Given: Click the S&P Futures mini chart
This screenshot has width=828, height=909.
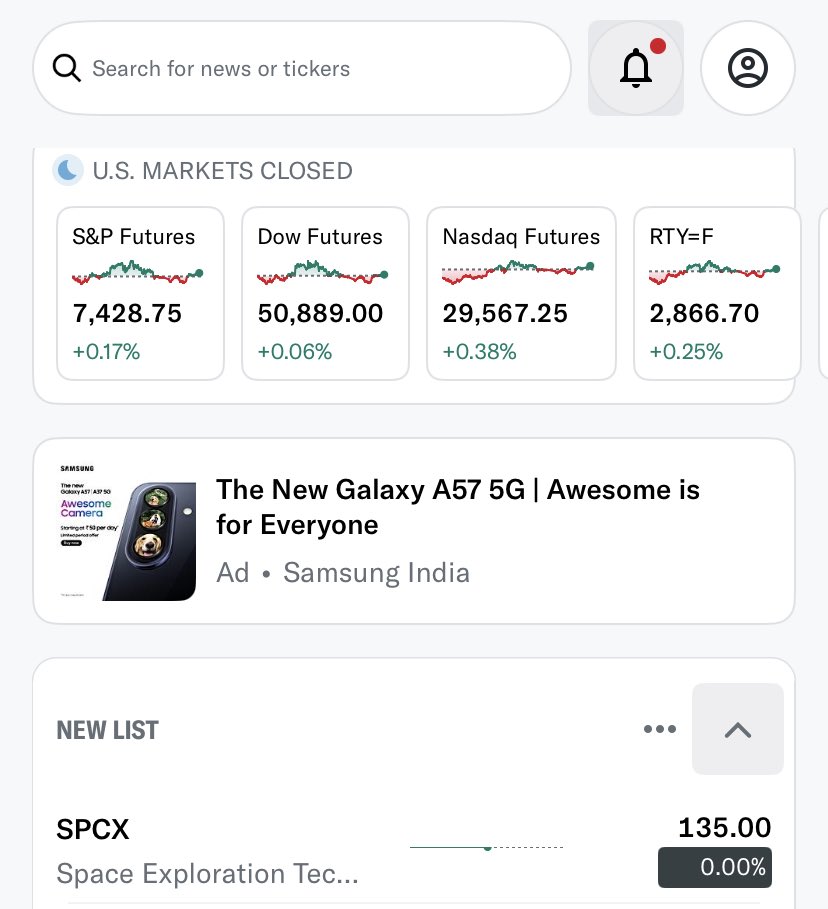Looking at the screenshot, I should point(137,272).
